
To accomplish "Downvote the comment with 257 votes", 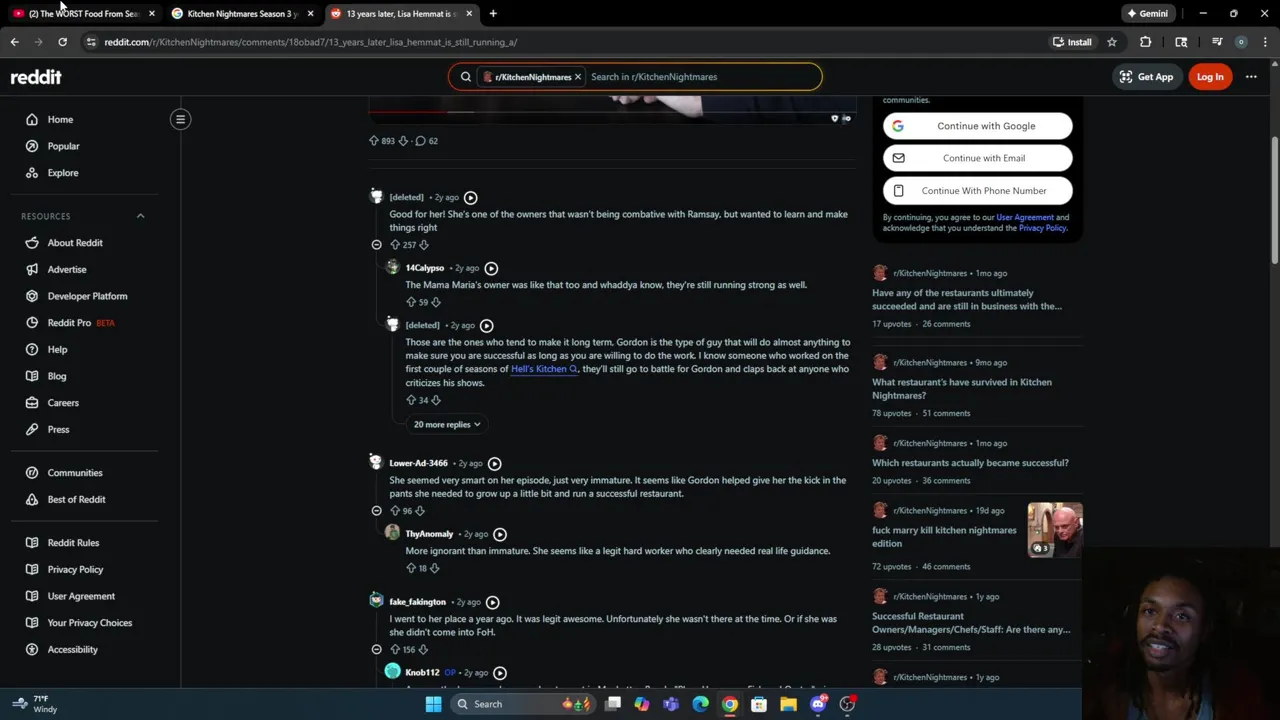I will [x=424, y=245].
